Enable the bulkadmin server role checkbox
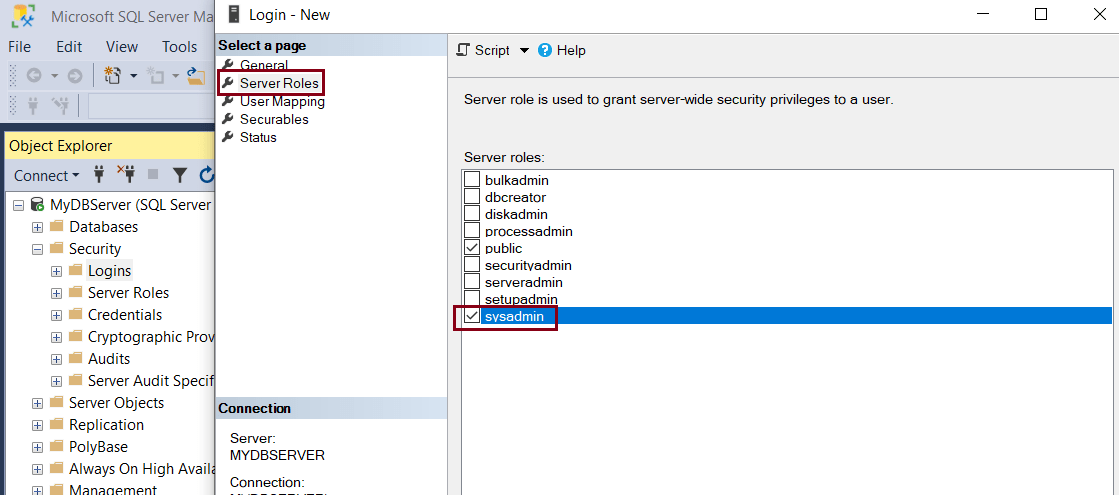Image resolution: width=1119 pixels, height=495 pixels. [472, 180]
